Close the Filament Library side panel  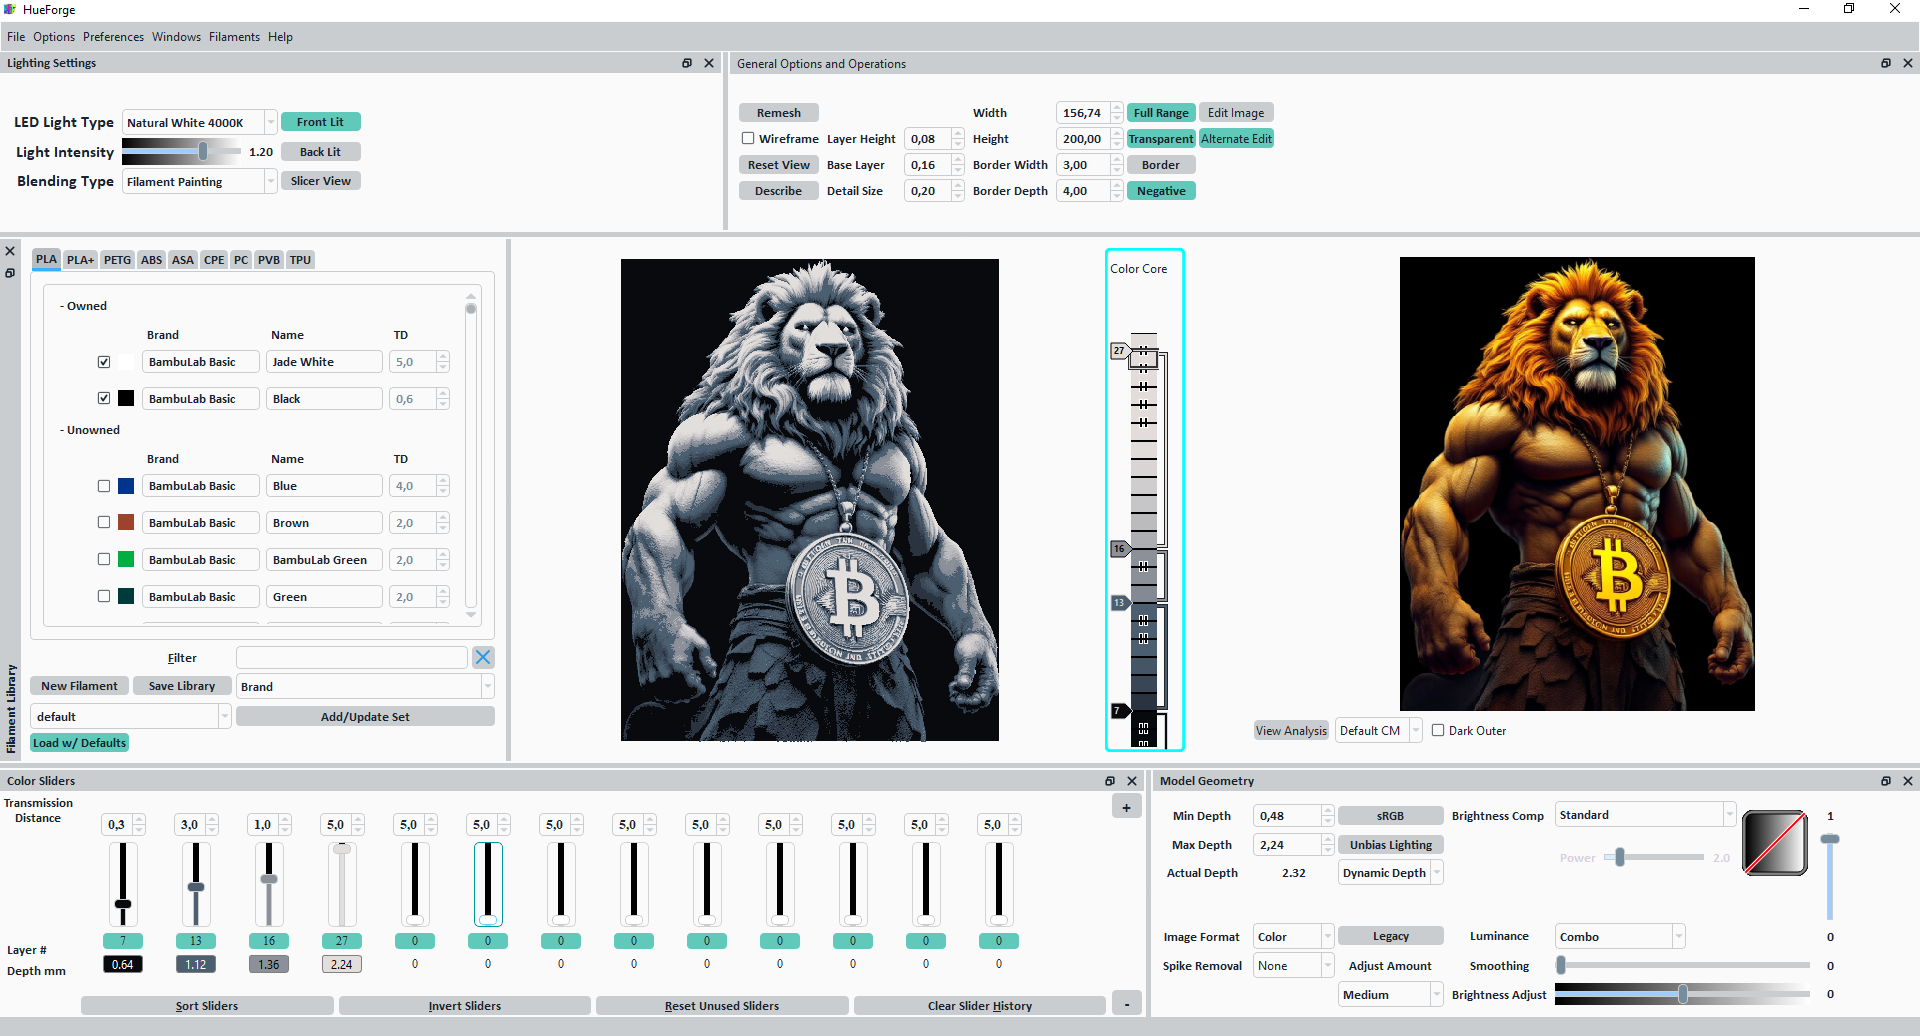(x=10, y=251)
